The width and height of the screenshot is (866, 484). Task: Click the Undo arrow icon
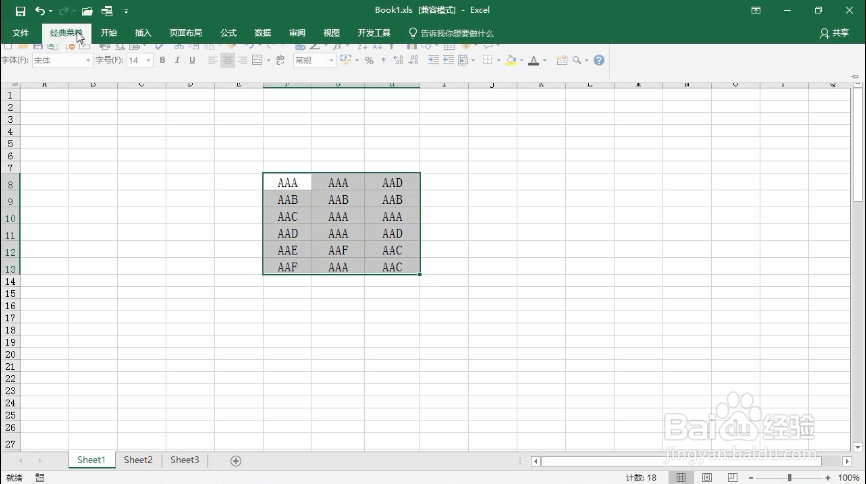click(40, 10)
